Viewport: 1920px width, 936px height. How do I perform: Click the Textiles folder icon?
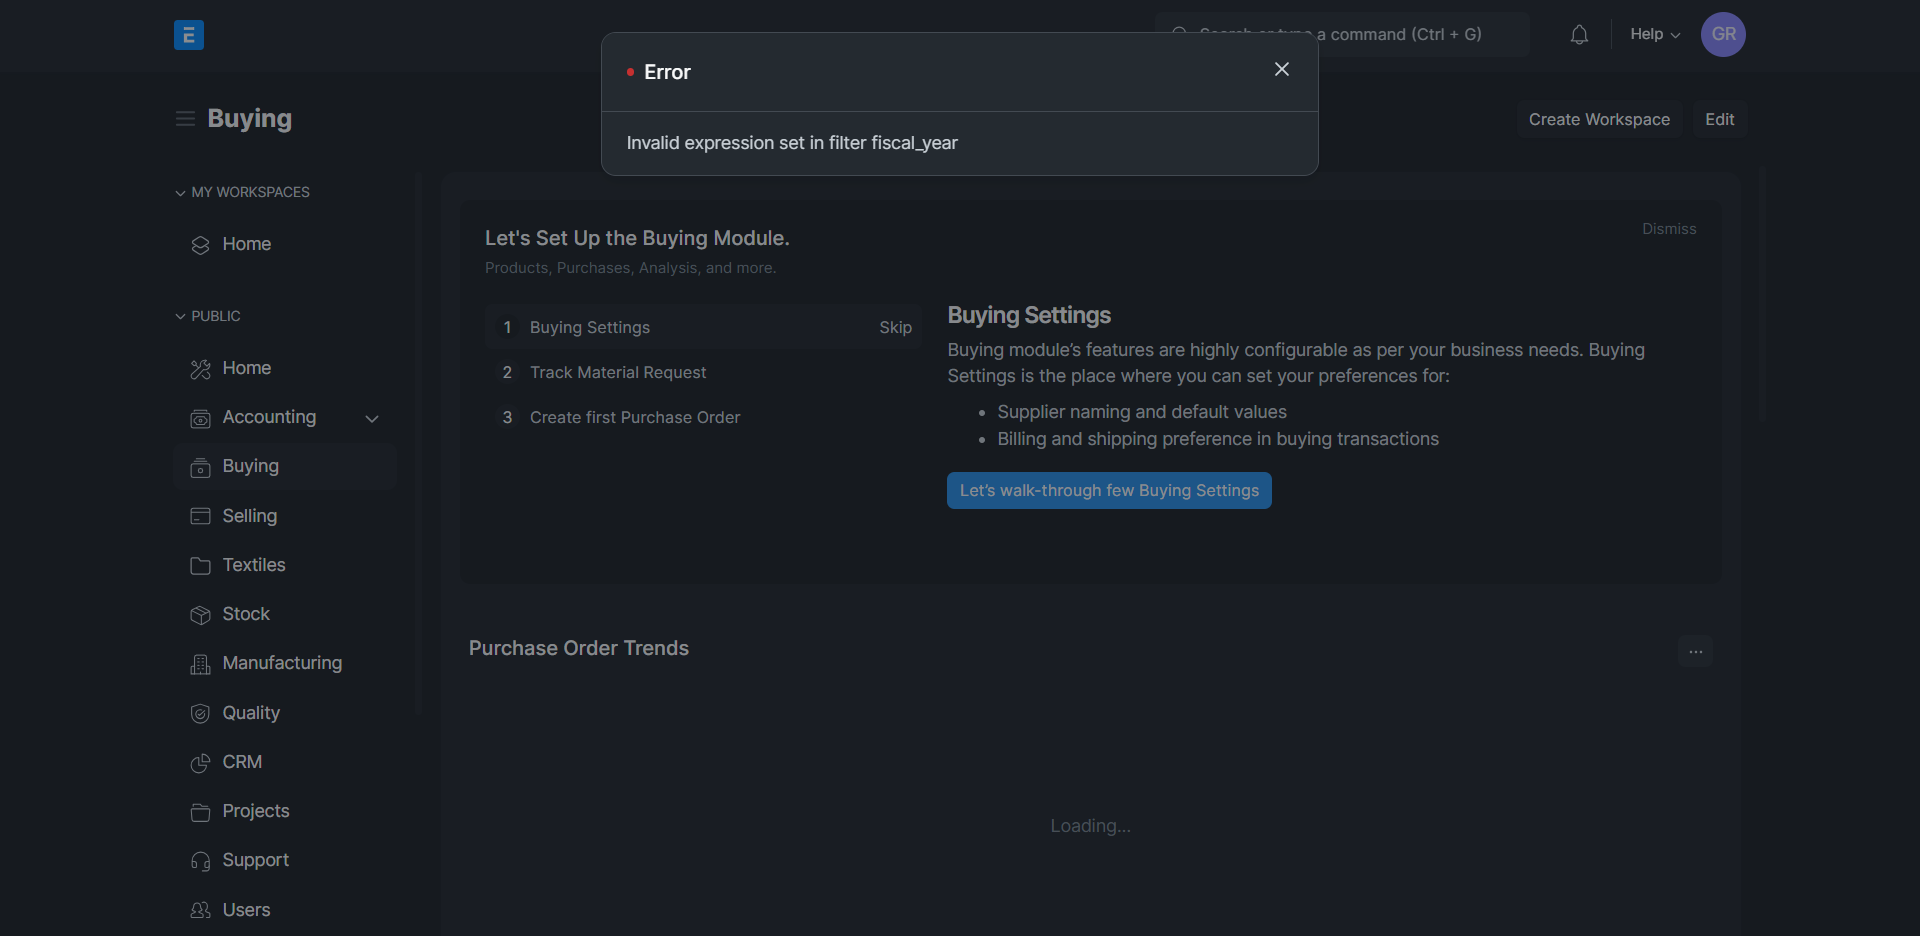pyautogui.click(x=200, y=566)
